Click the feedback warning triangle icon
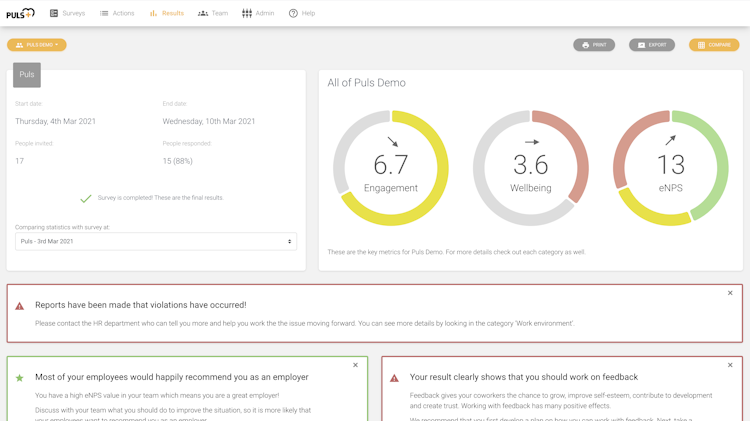The image size is (750, 421). click(x=394, y=378)
